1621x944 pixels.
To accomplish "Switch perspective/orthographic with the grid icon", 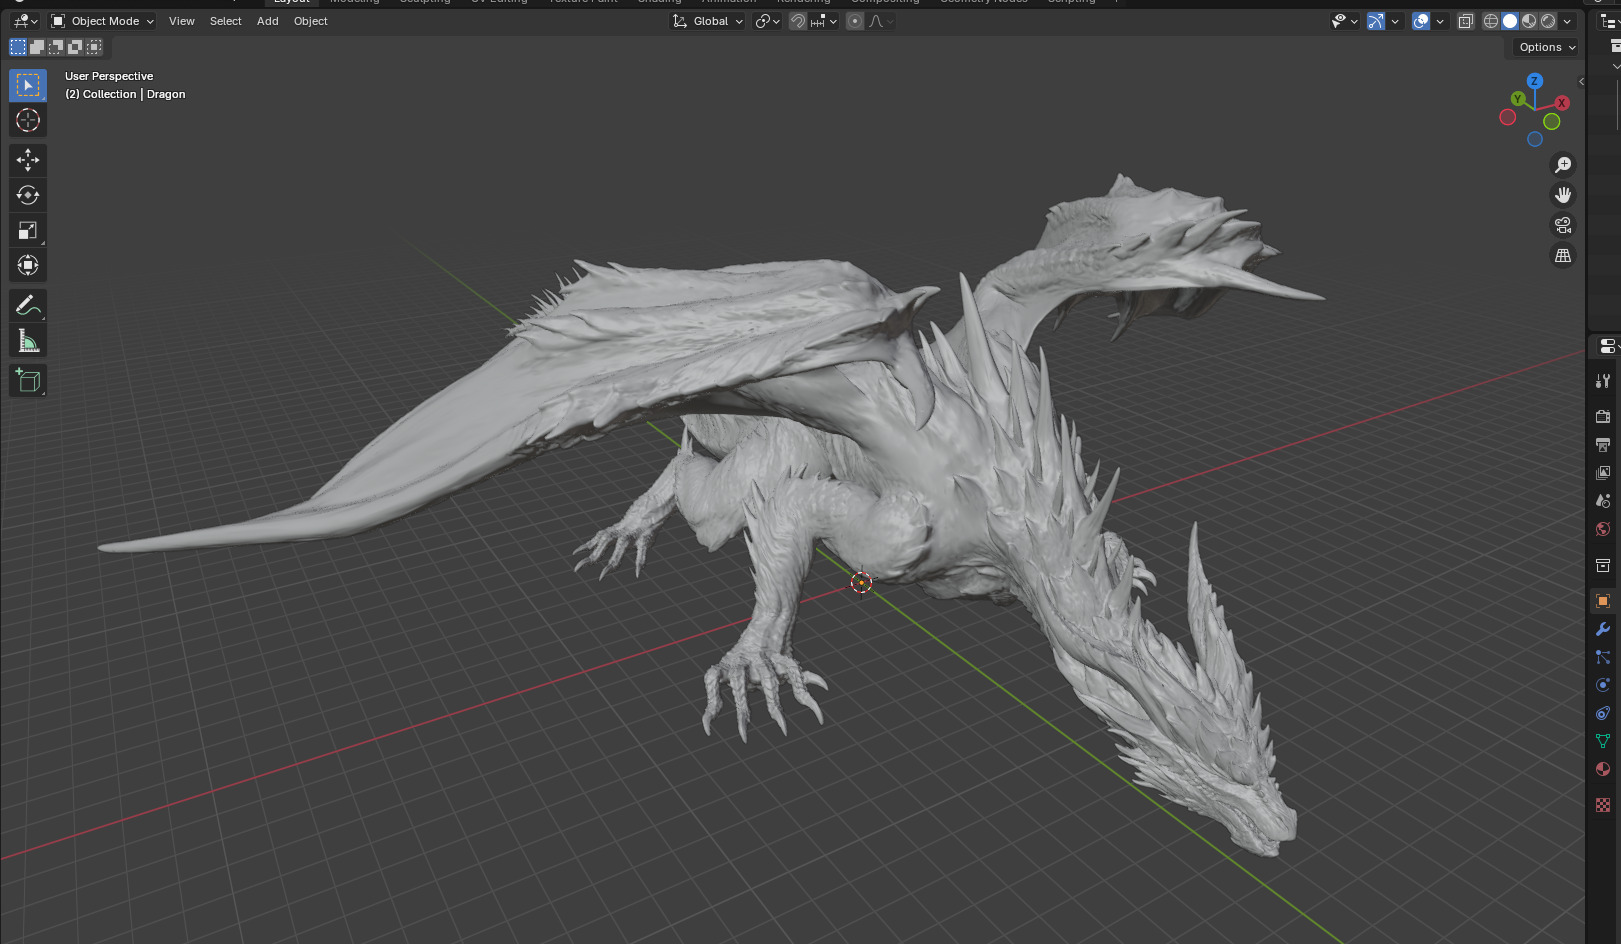I will (x=1563, y=256).
